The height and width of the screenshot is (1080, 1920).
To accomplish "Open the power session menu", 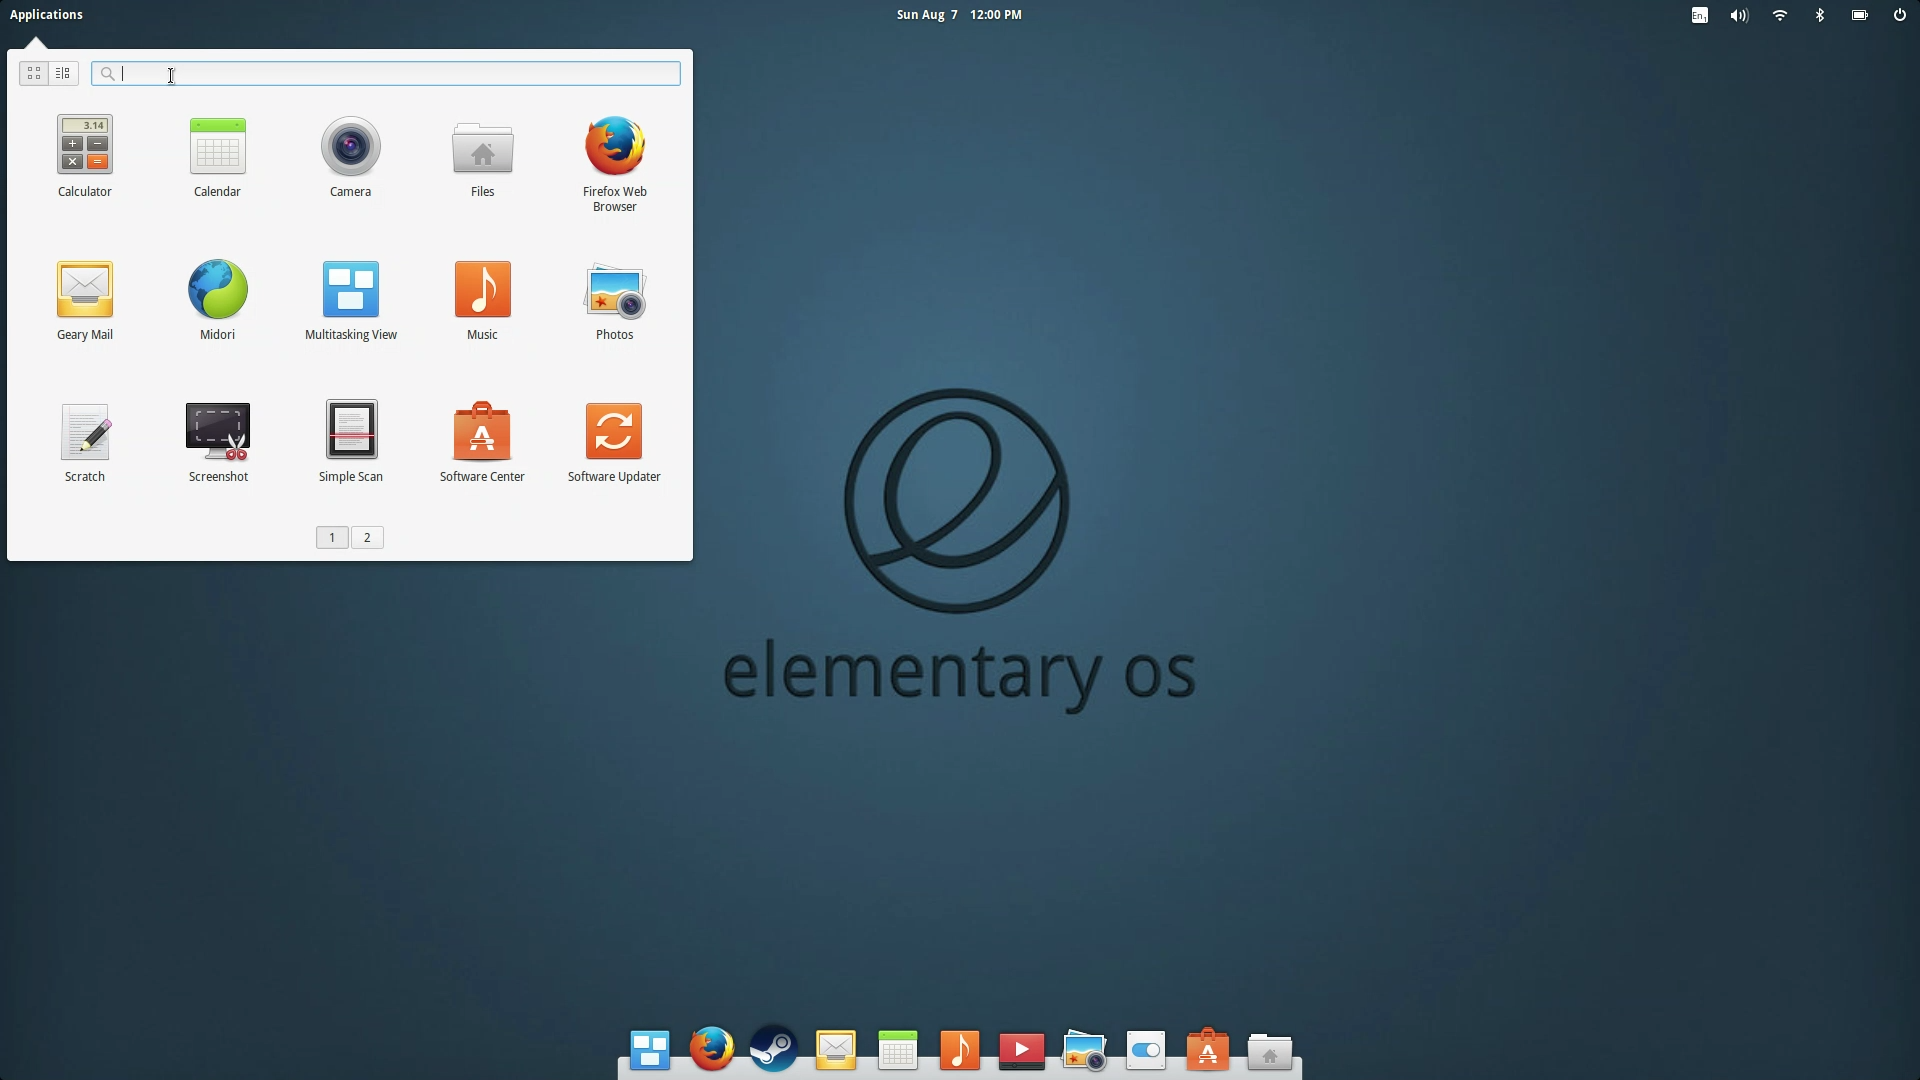I will pos(1899,15).
